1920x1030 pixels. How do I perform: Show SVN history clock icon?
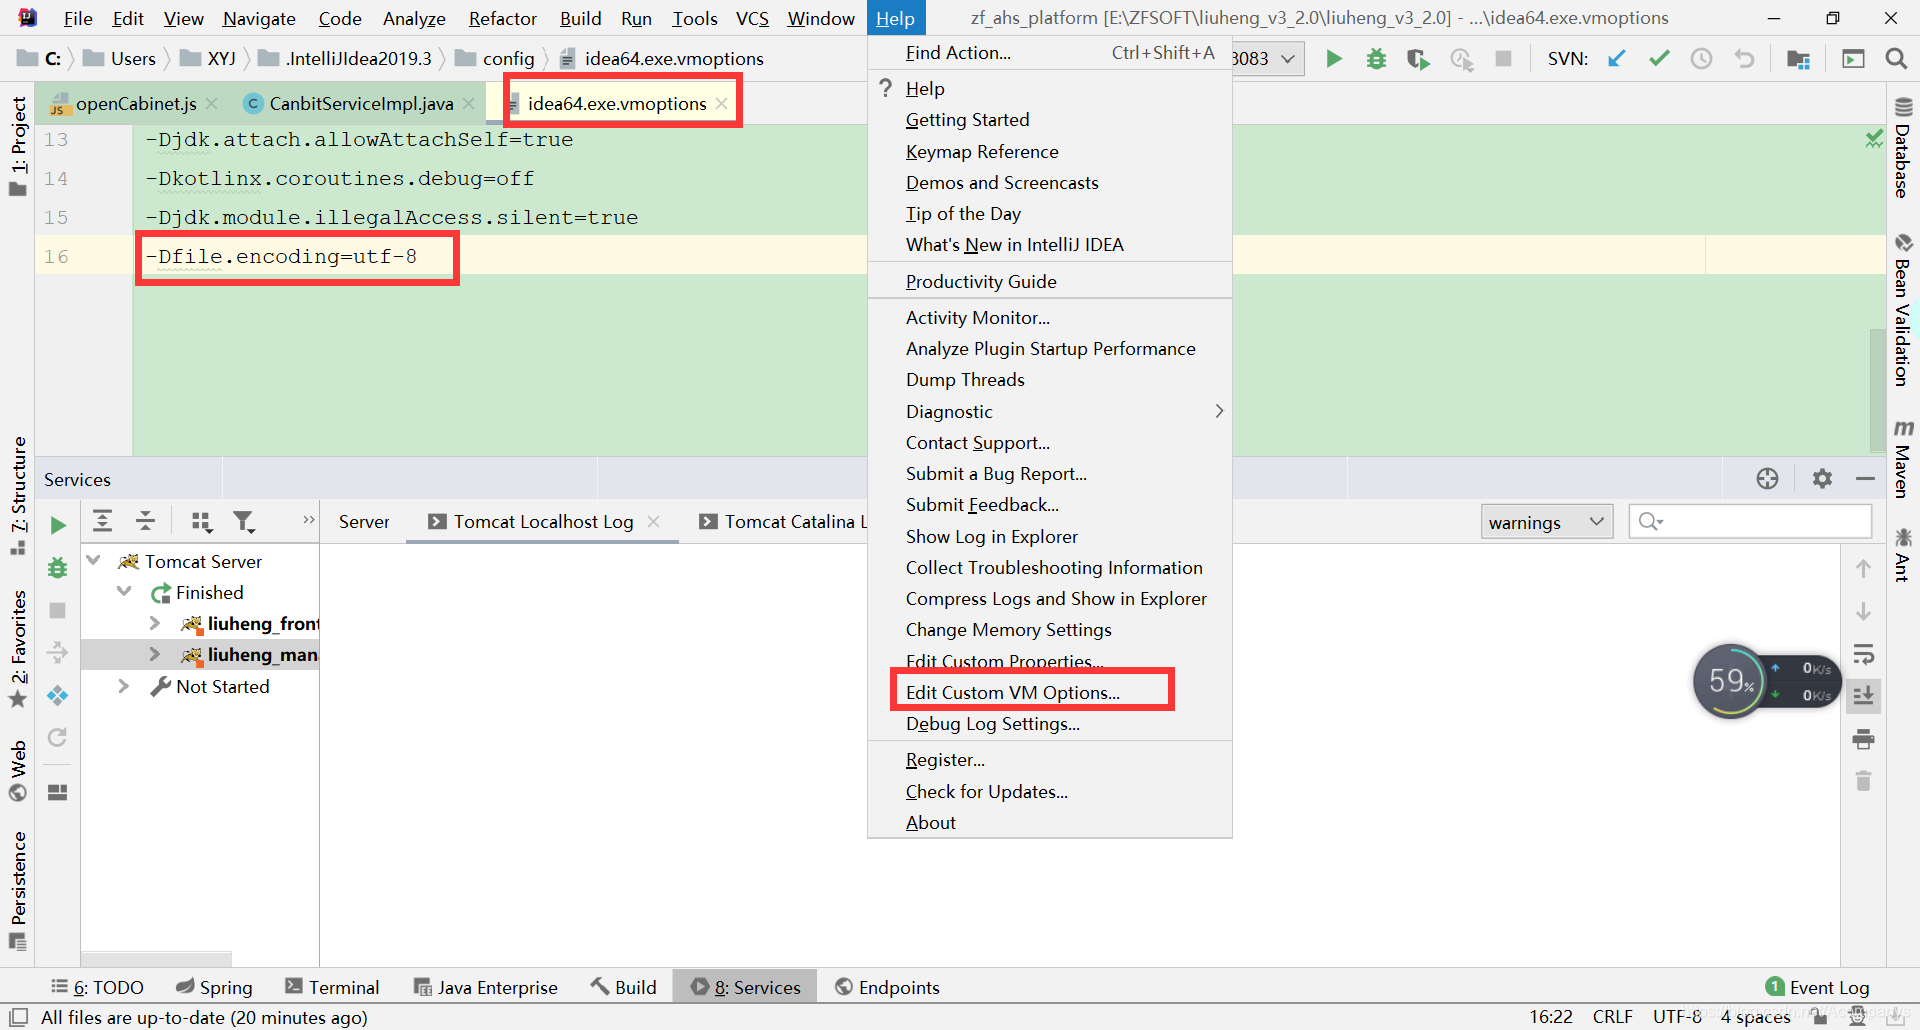[1701, 59]
